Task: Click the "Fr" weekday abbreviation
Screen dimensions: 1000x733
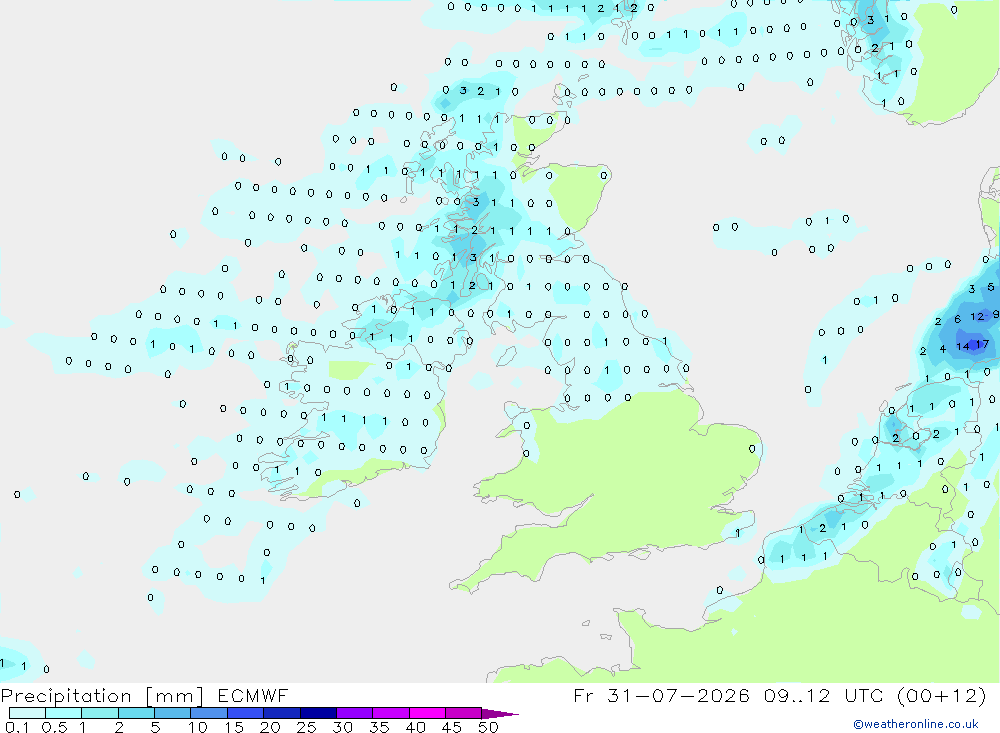Action: [x=583, y=695]
